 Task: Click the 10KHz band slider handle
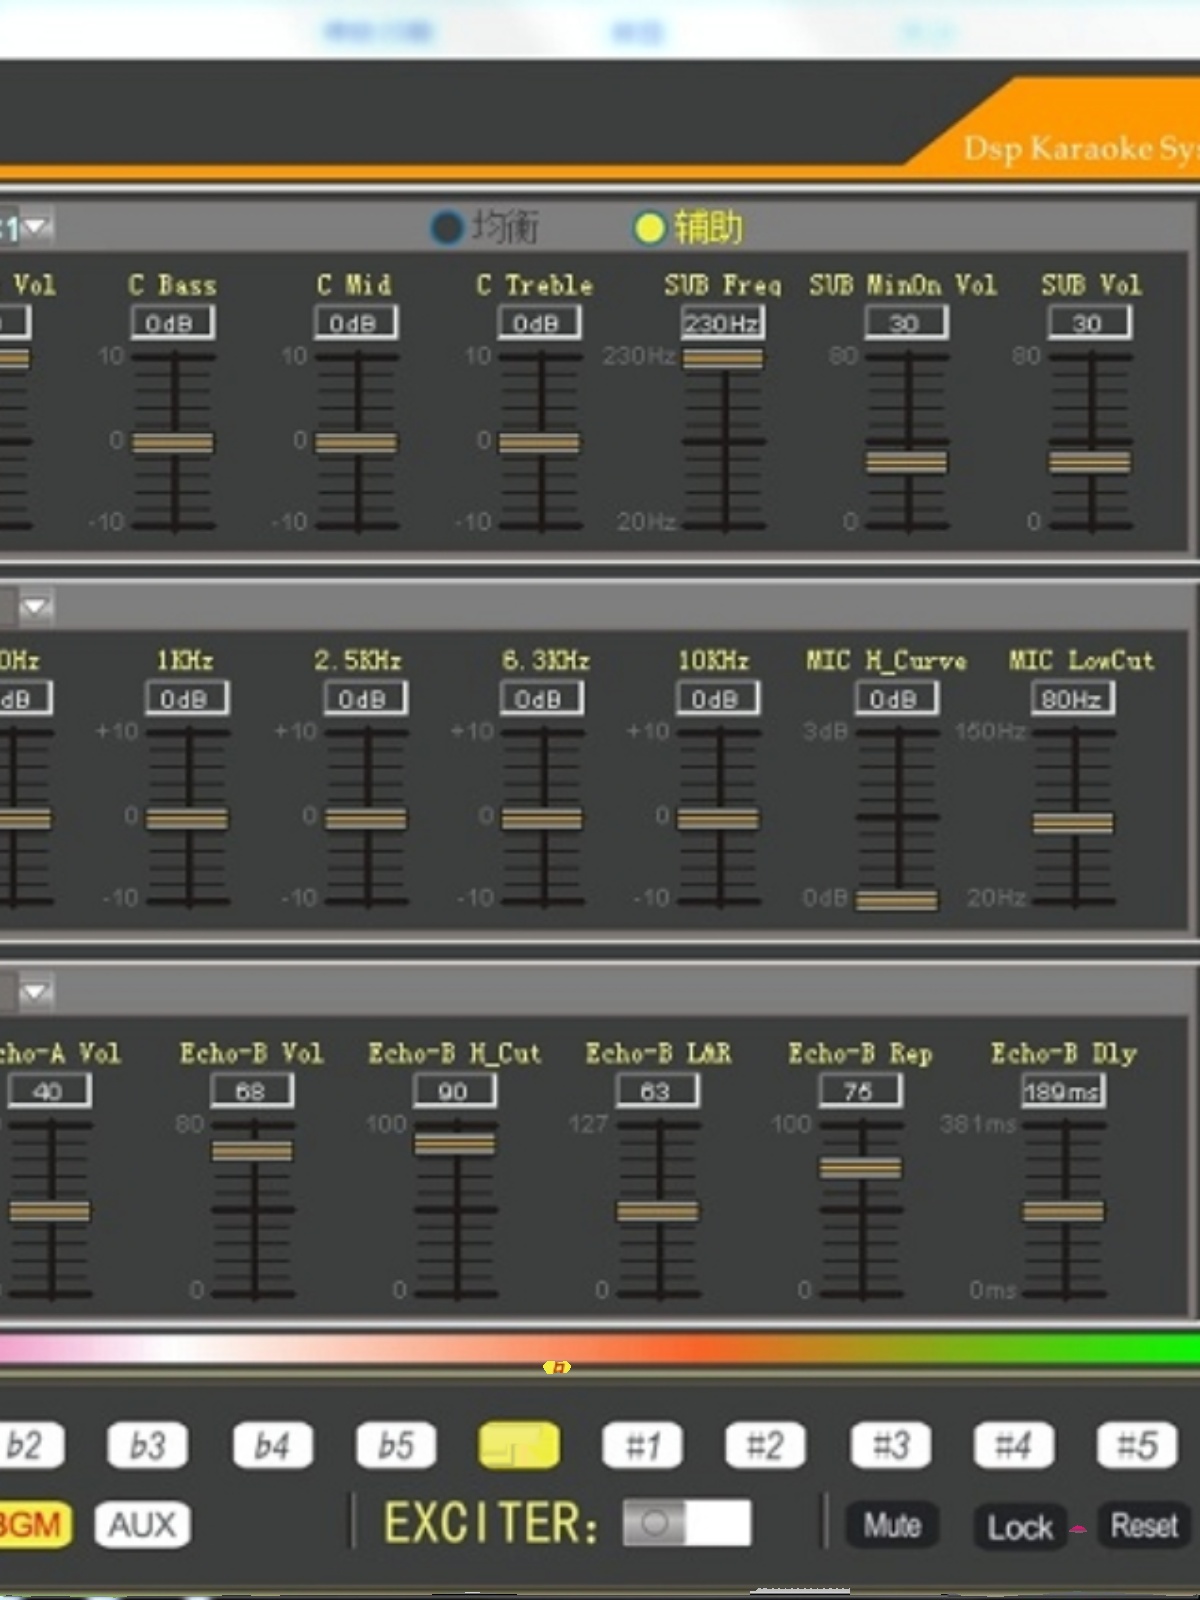pos(718,819)
